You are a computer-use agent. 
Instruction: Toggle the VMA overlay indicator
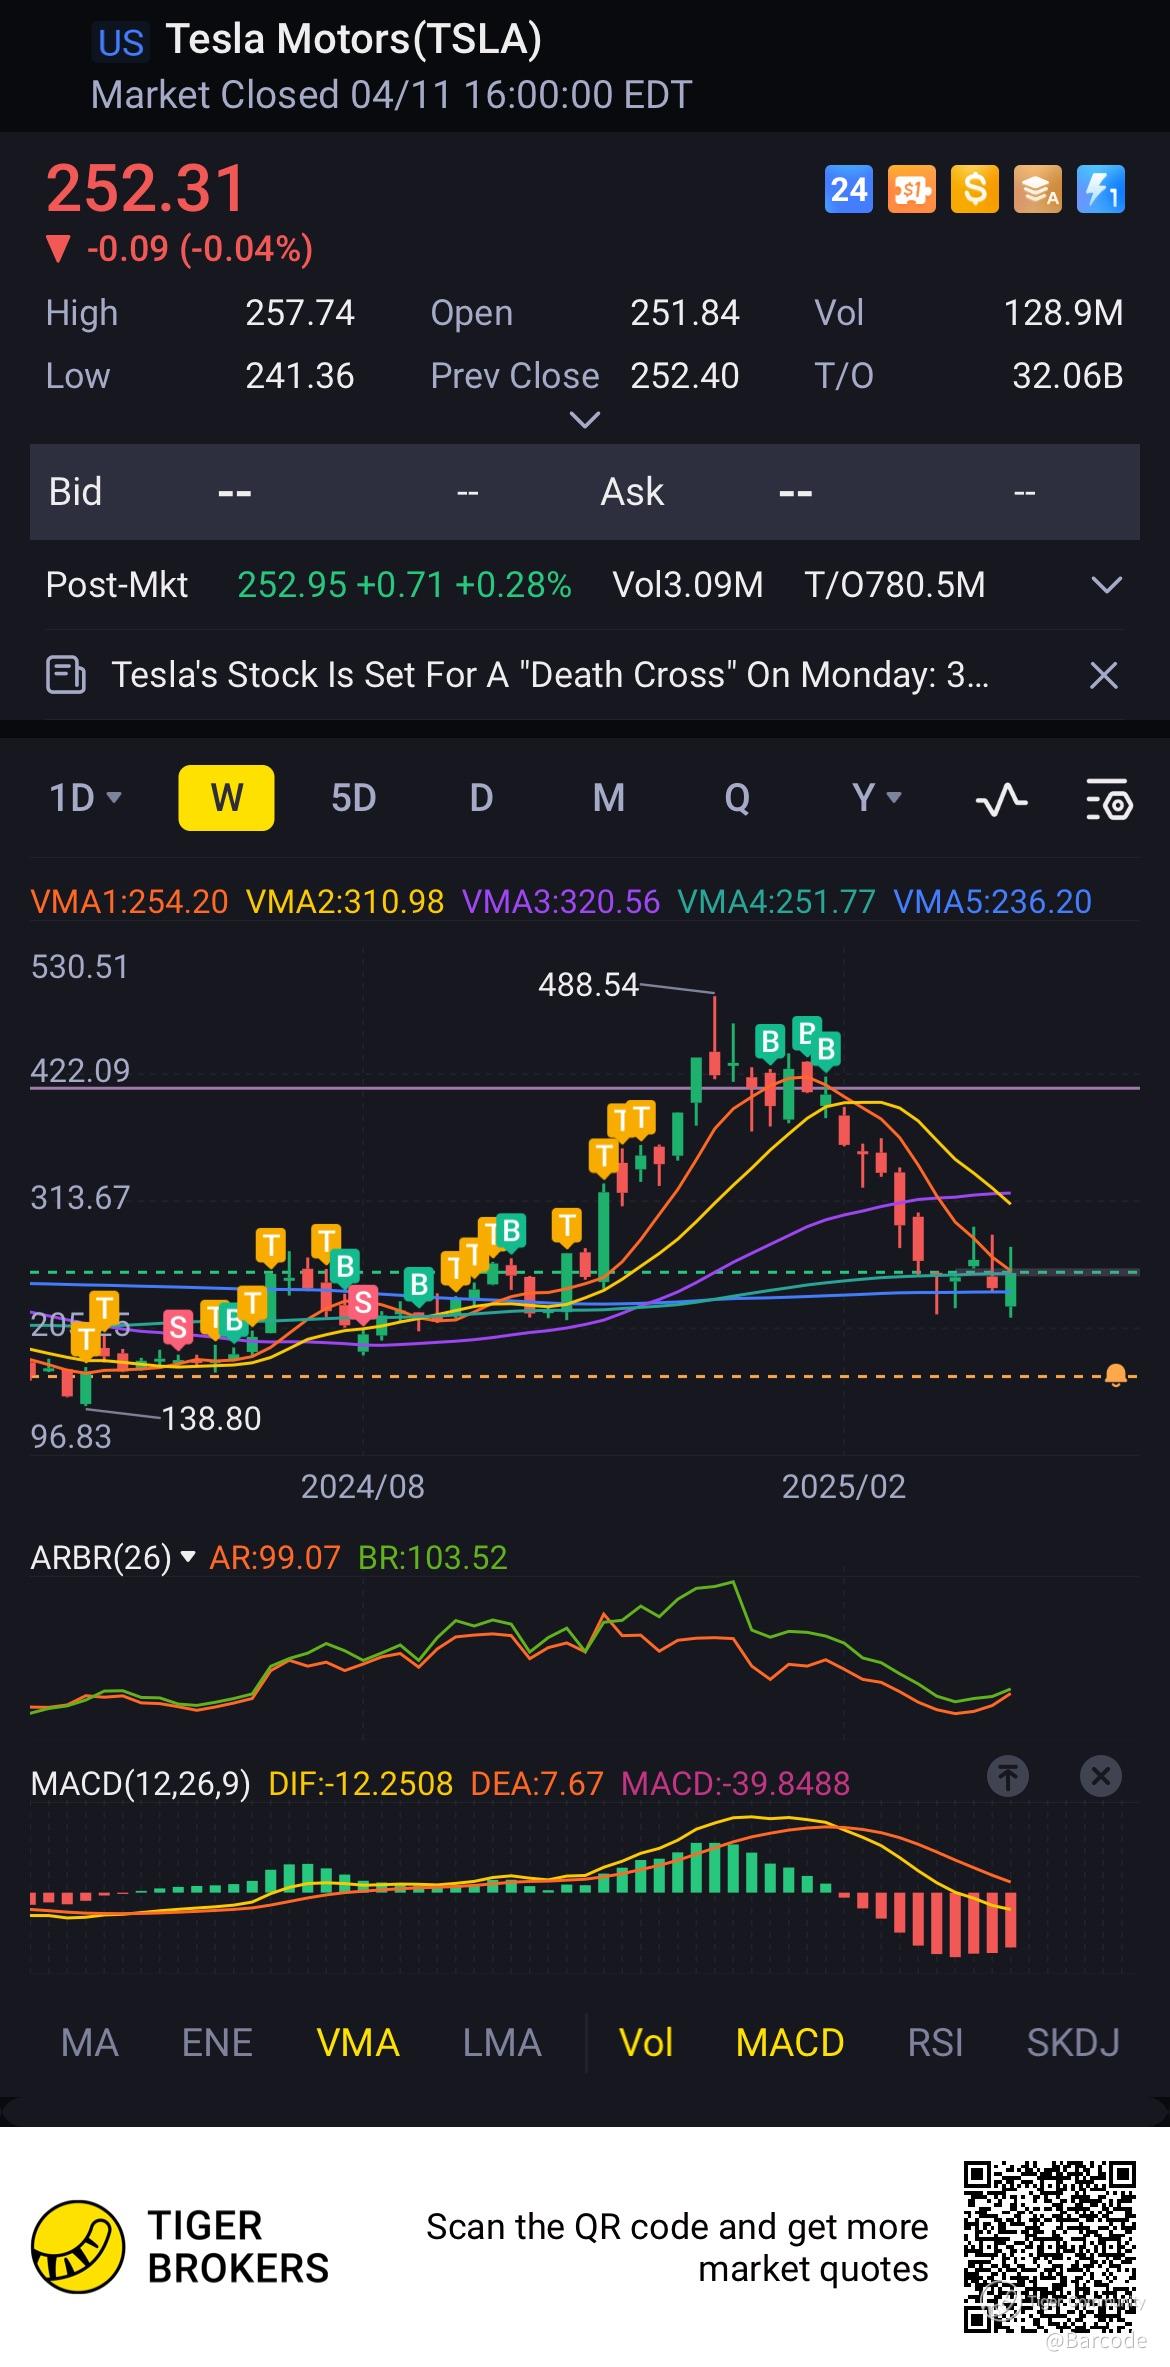[358, 2043]
